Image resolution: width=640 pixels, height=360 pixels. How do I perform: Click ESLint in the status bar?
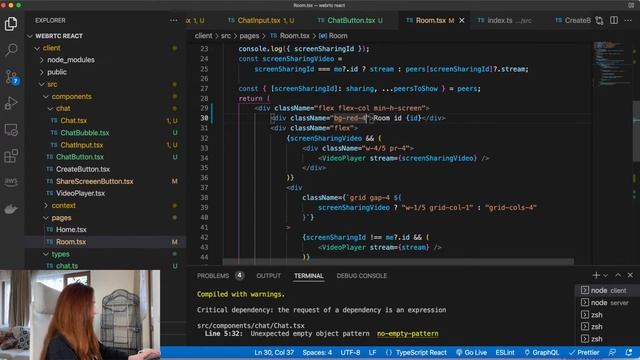pos(505,353)
